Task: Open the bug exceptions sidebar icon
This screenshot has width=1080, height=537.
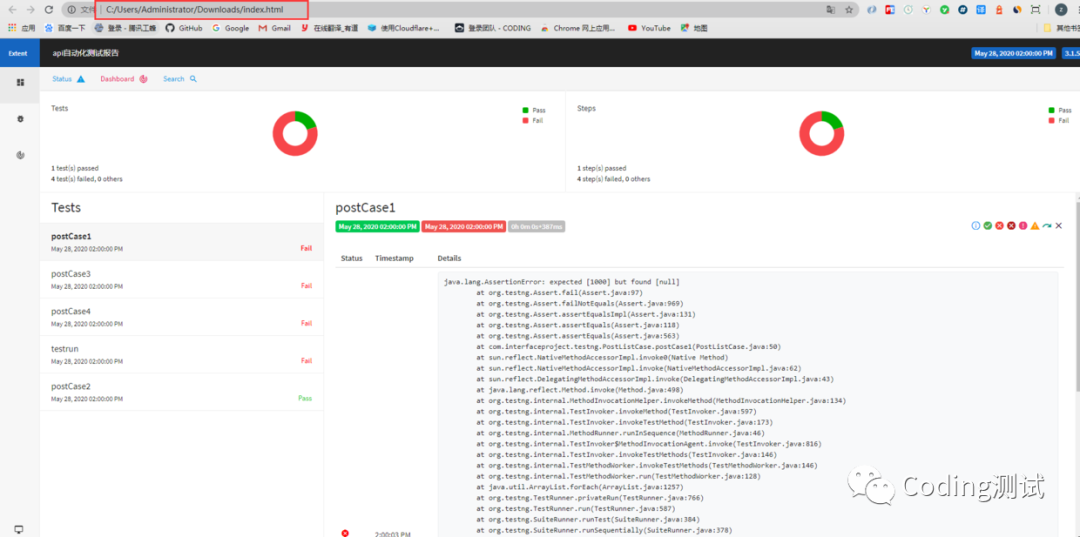Action: coord(20,119)
